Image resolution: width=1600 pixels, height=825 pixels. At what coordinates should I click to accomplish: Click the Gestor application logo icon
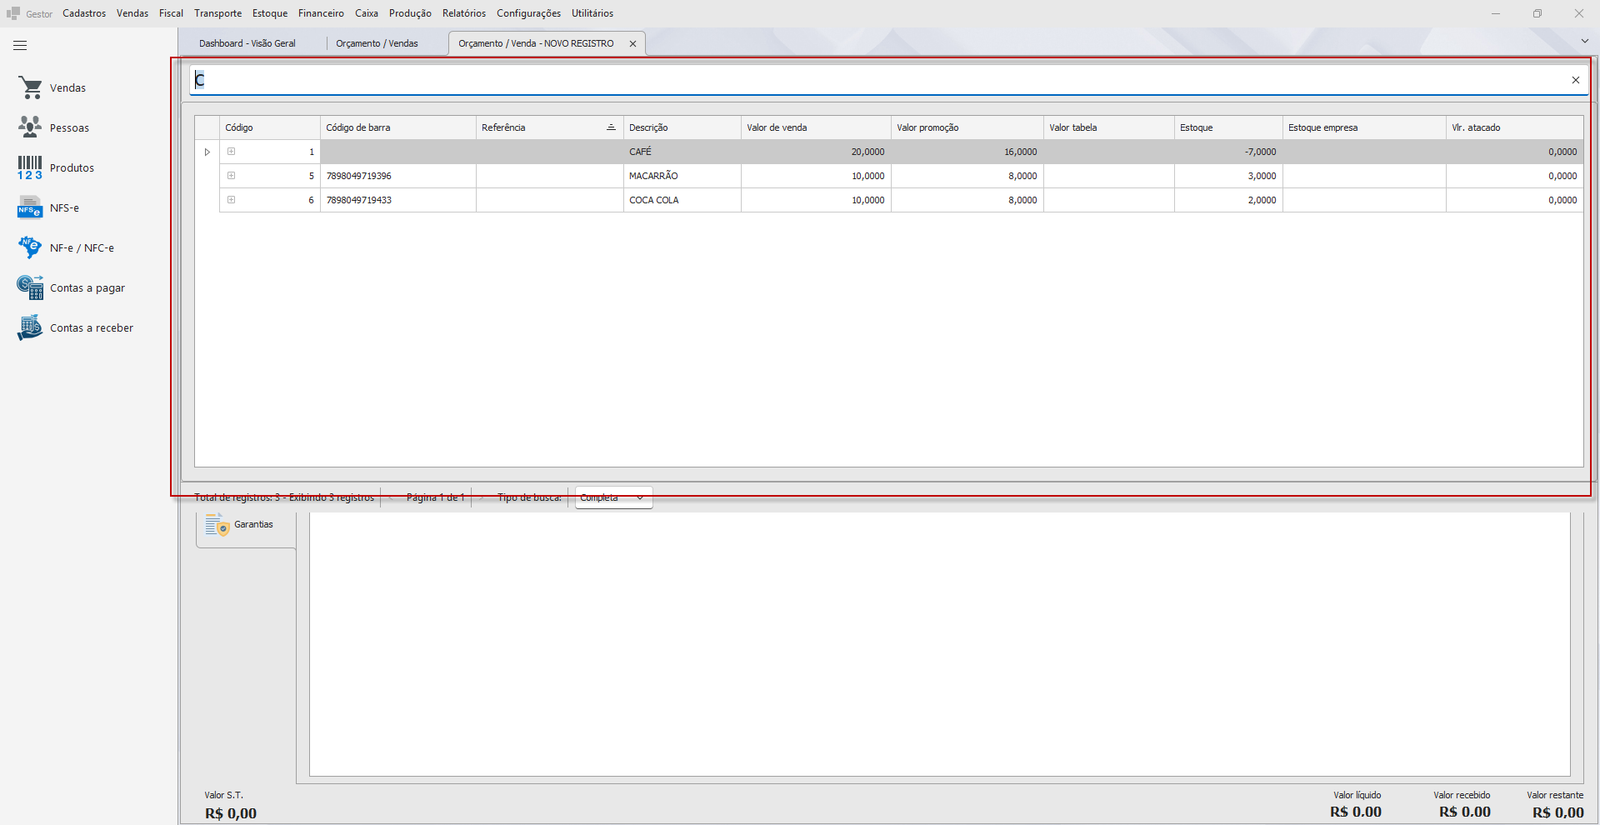[13, 13]
